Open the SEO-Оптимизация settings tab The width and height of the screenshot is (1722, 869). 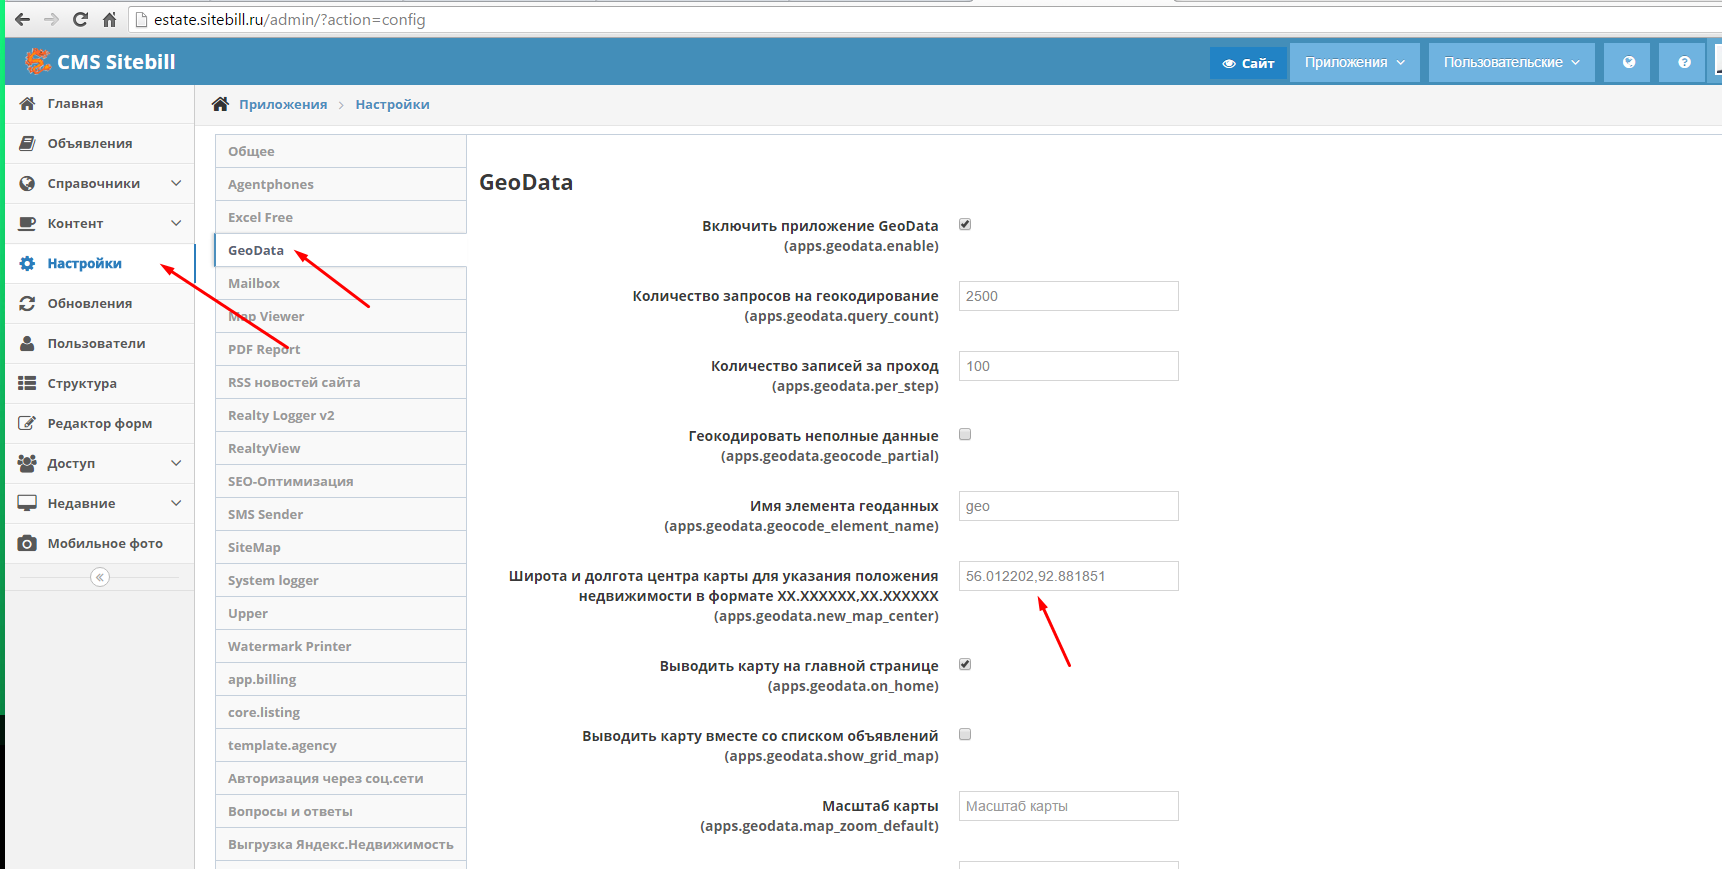(x=341, y=481)
